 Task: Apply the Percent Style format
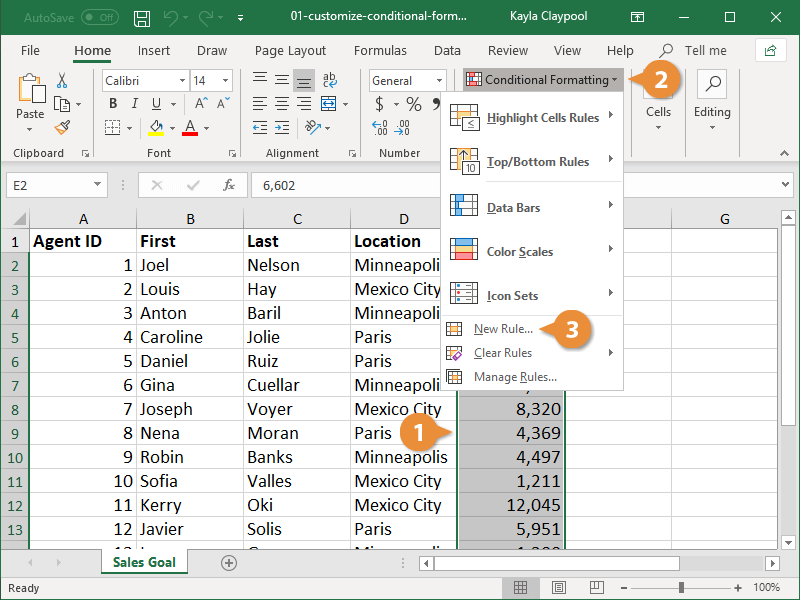[414, 103]
